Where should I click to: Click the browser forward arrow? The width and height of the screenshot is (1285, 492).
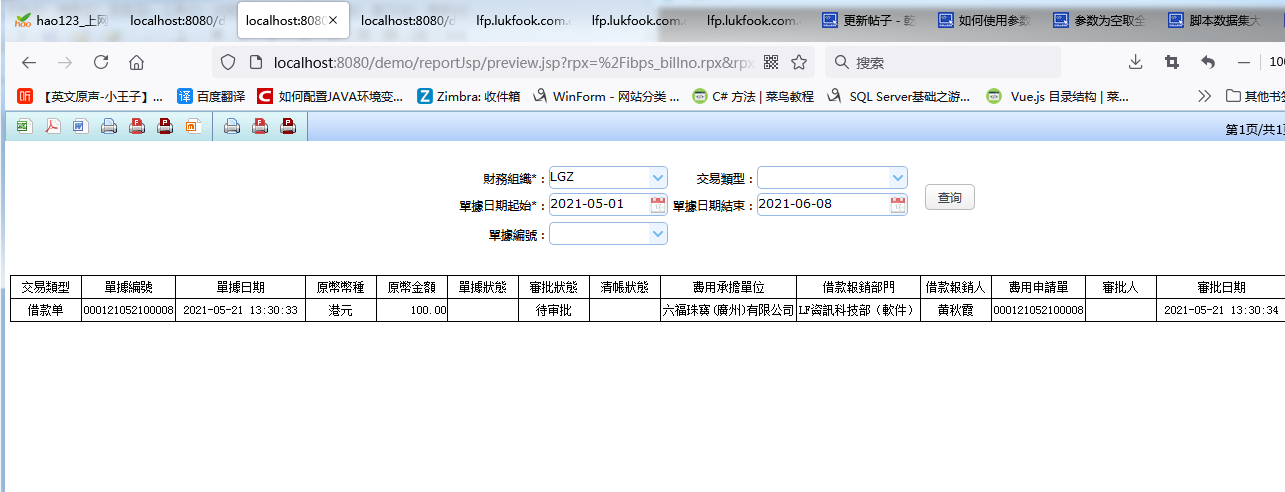[x=65, y=62]
